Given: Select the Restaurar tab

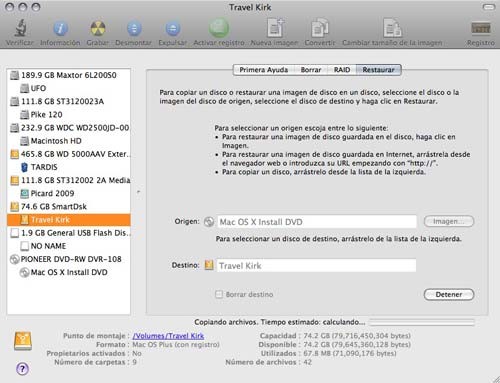Looking at the screenshot, I should coord(379,70).
